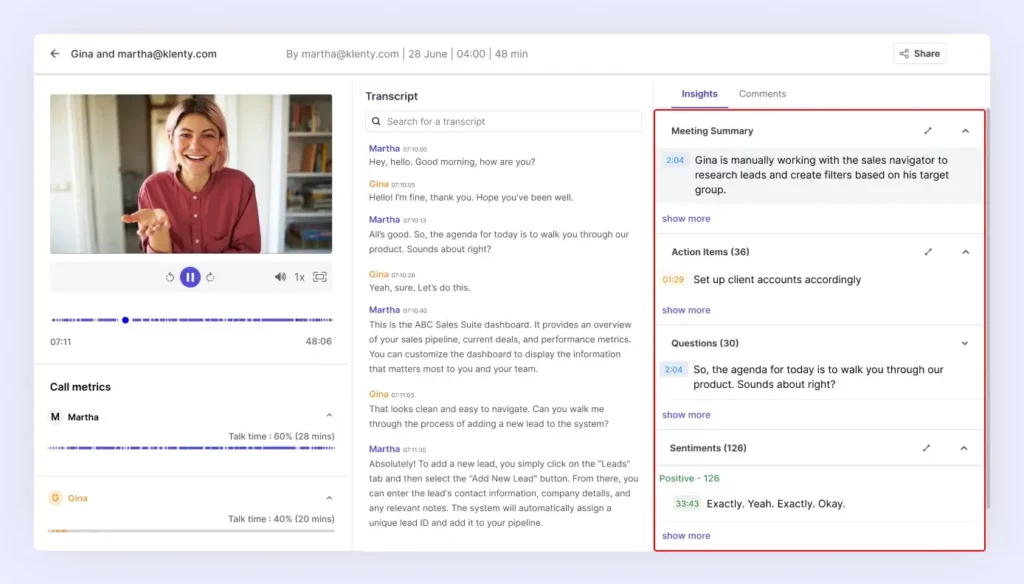Show more meeting summary items
This screenshot has height=584, width=1024.
[x=685, y=218]
